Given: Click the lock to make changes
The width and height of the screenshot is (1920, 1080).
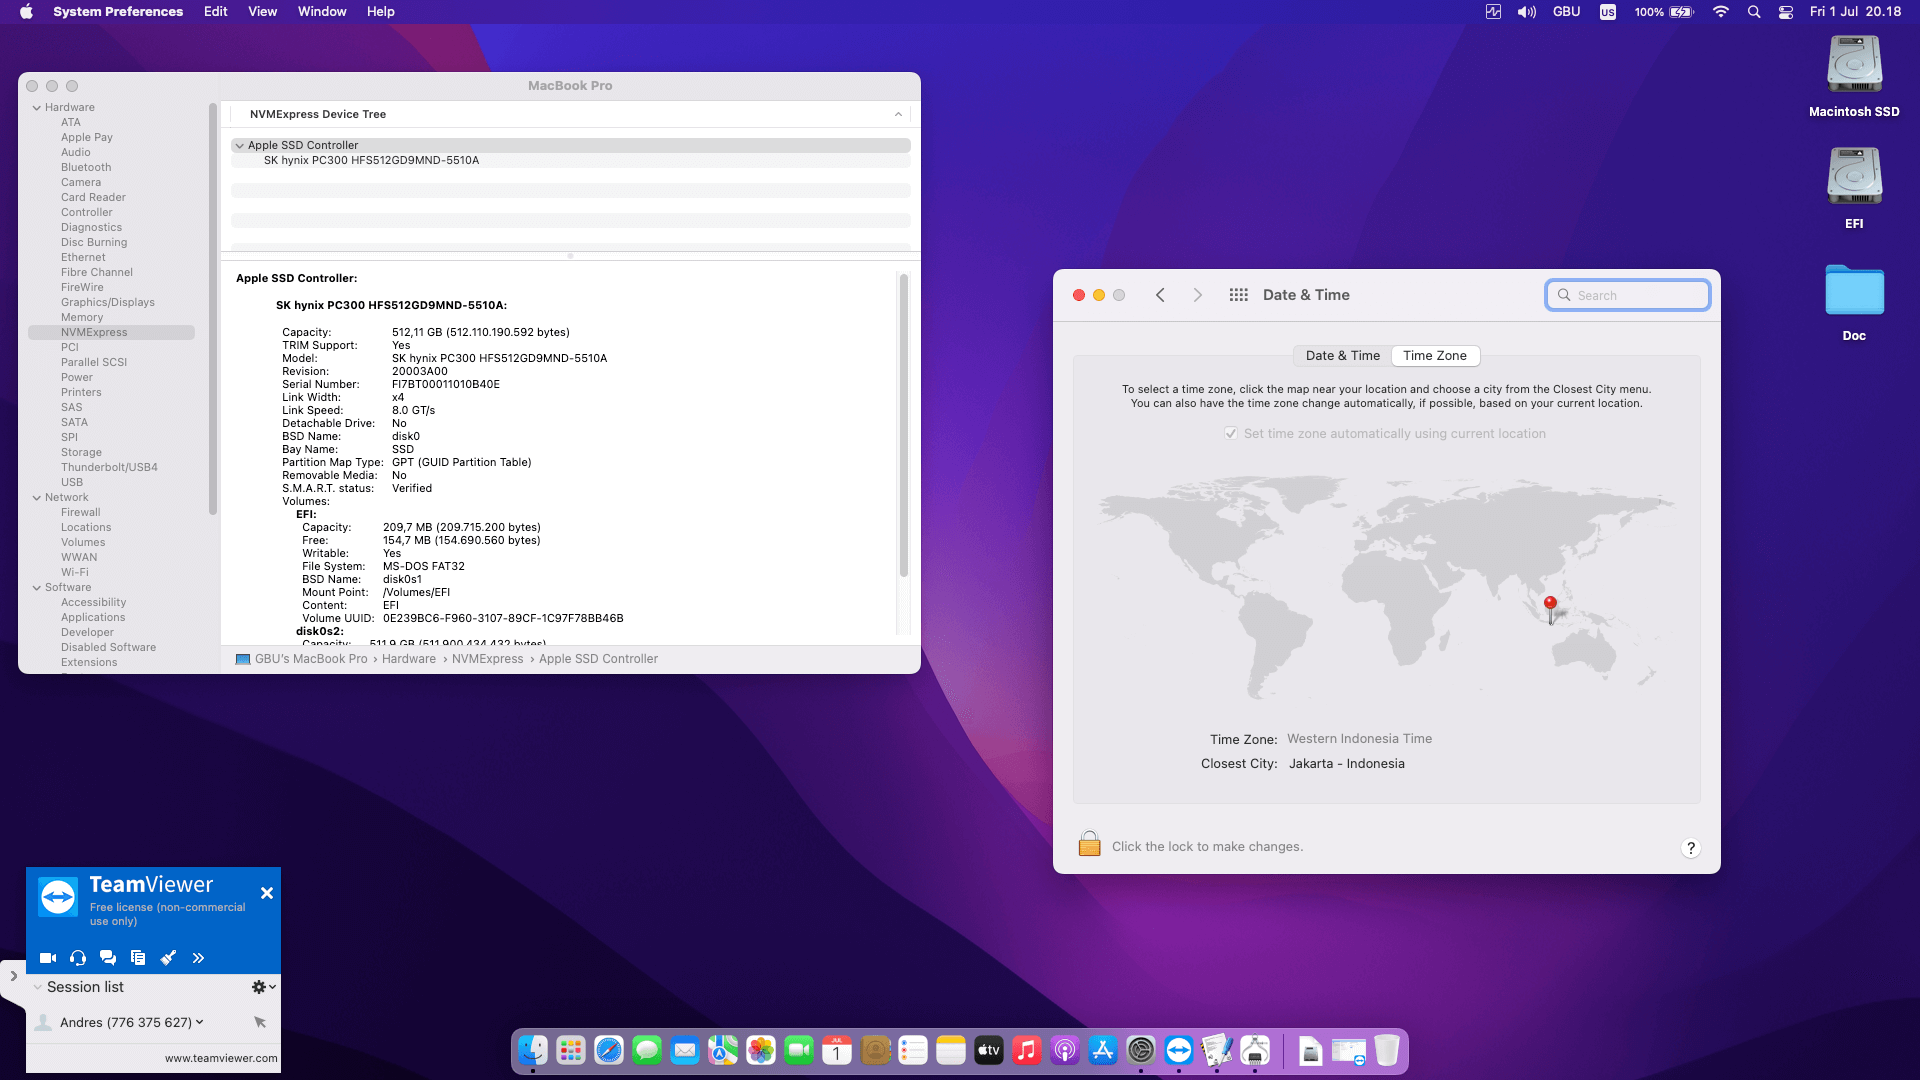Looking at the screenshot, I should tap(1090, 845).
